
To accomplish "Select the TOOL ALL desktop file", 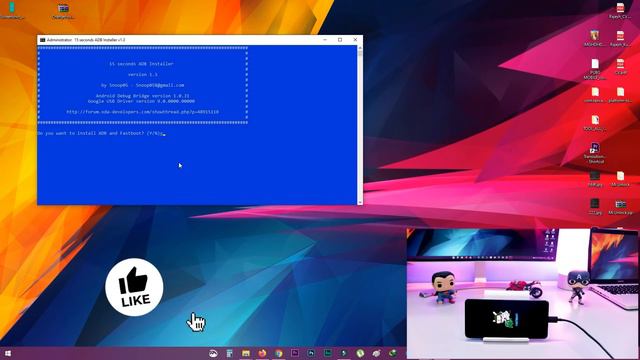I will point(595,123).
